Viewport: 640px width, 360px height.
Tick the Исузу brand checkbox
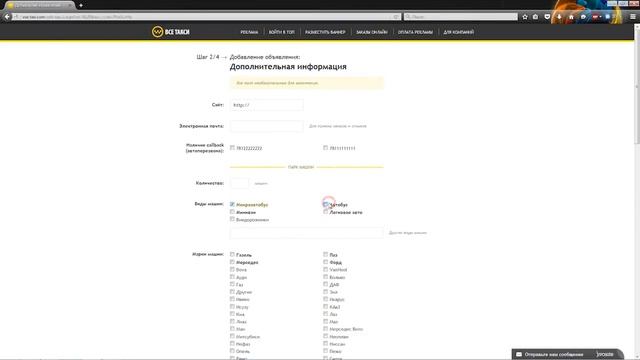pos(232,307)
